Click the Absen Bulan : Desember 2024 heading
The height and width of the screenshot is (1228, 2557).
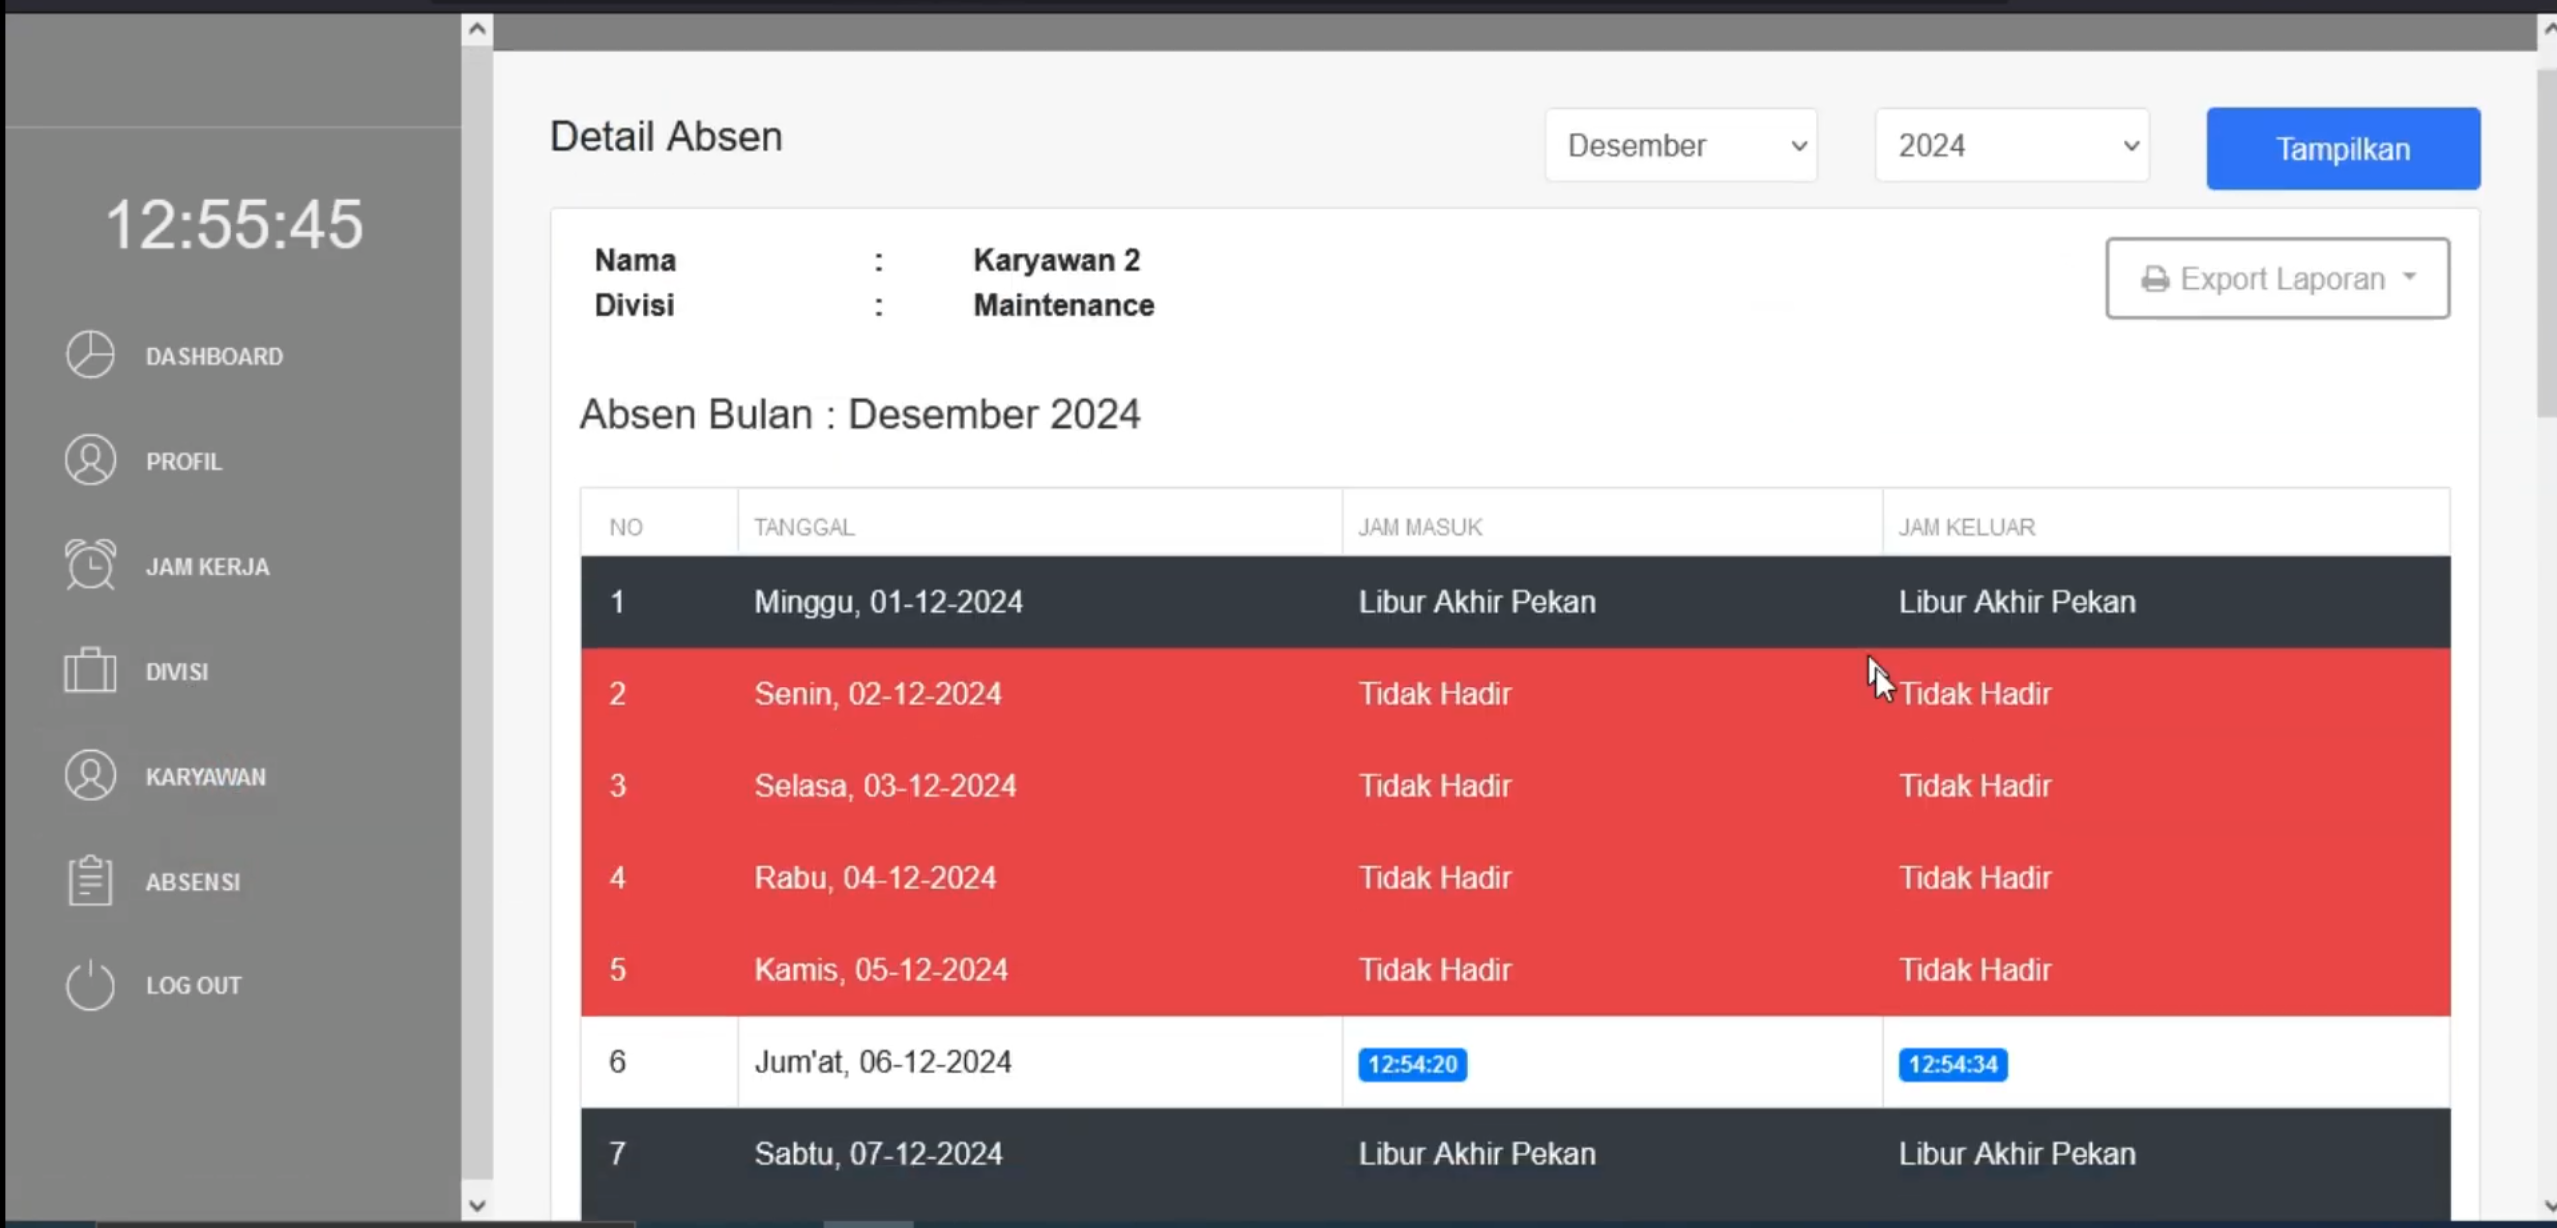(x=860, y=414)
